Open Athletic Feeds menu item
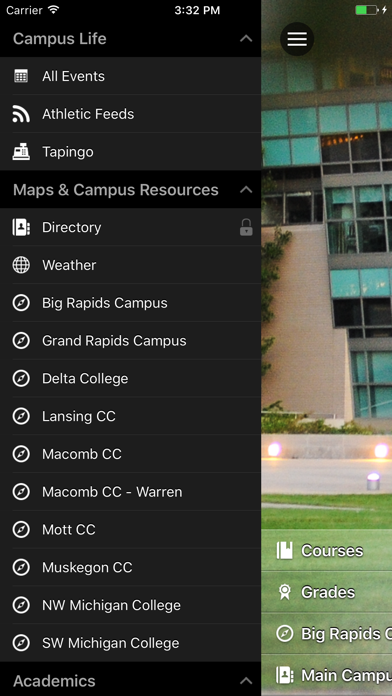Image resolution: width=392 pixels, height=696 pixels. coord(131,114)
